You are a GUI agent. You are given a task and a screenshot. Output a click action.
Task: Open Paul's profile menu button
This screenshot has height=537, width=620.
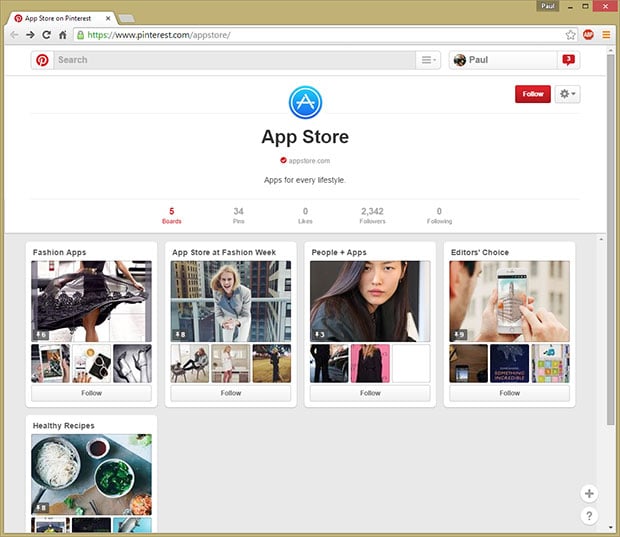click(503, 60)
